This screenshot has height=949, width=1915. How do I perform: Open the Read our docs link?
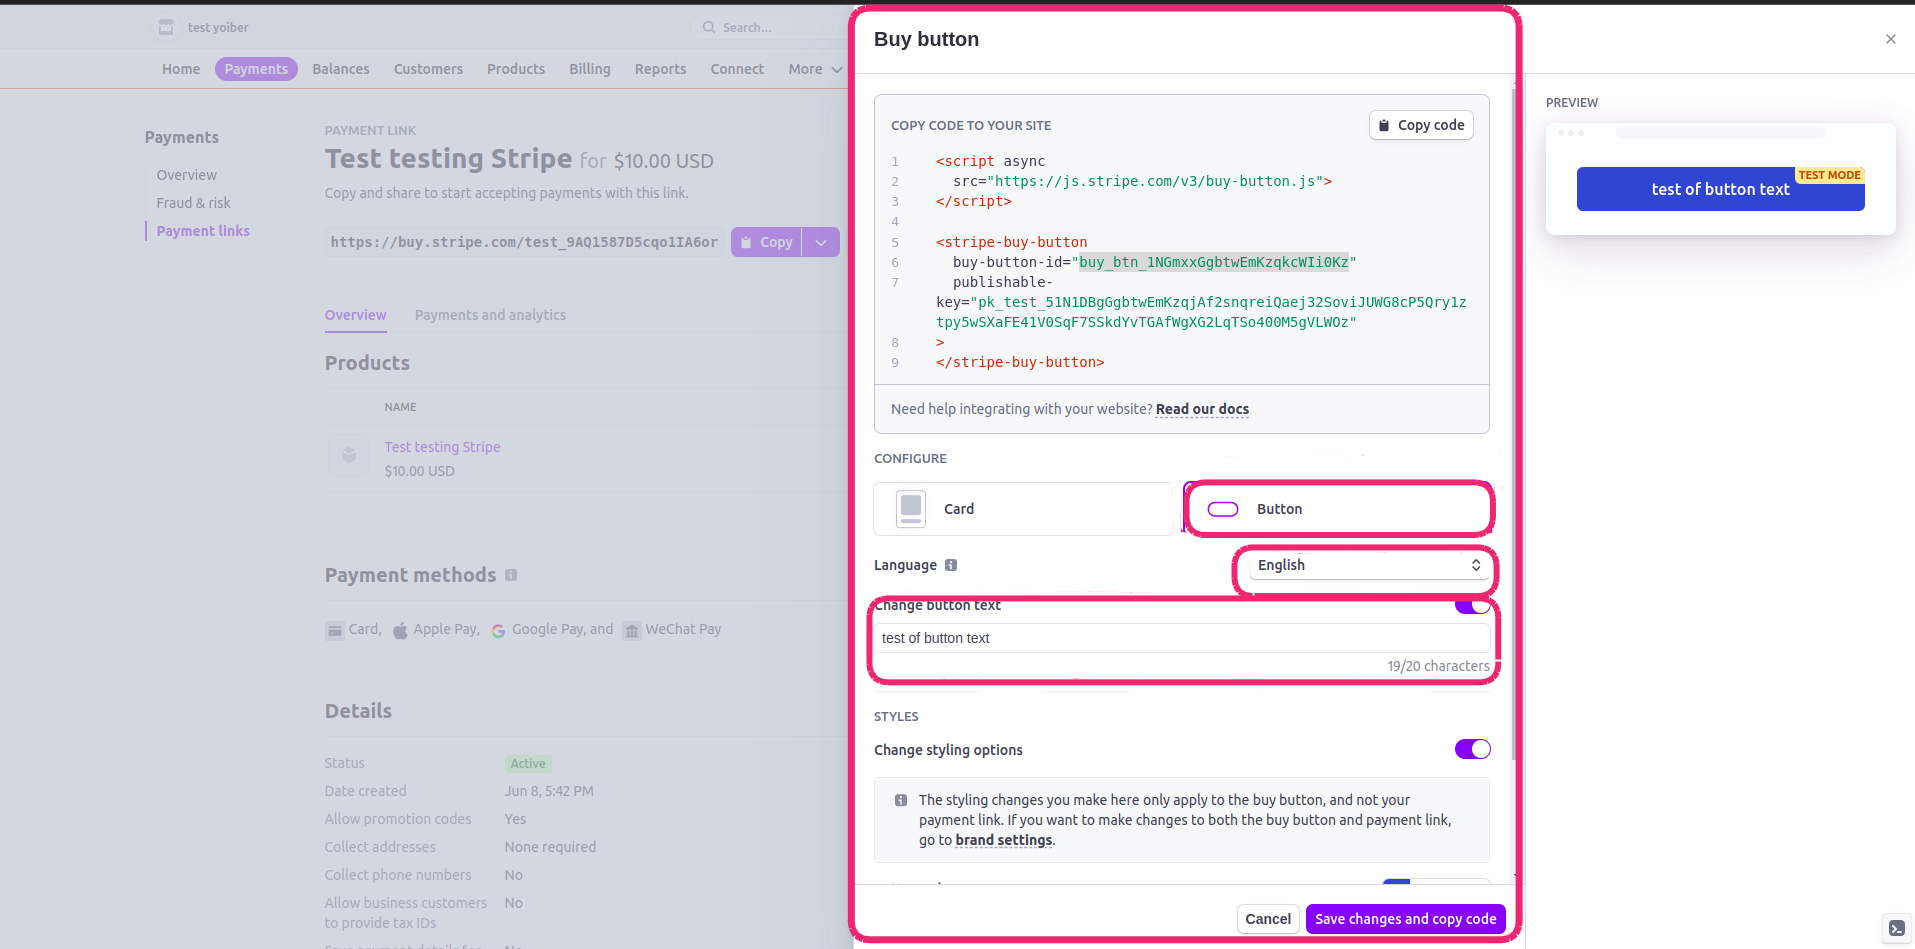pyautogui.click(x=1202, y=409)
